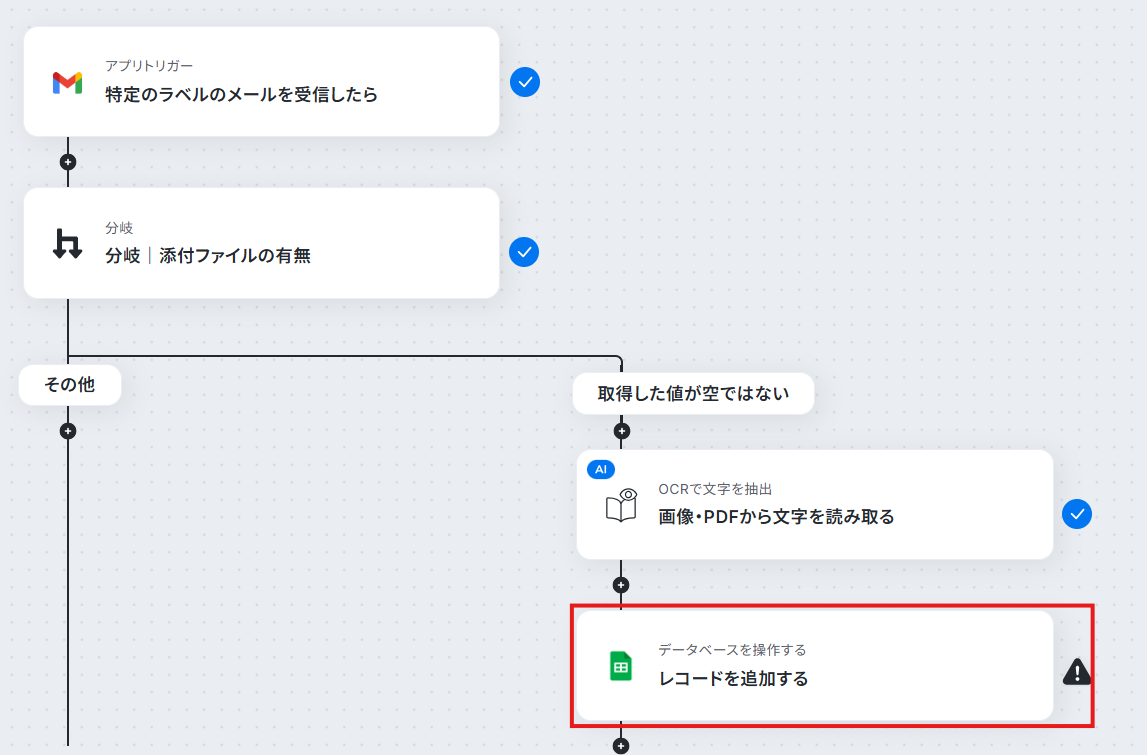
Task: Open 分岐 添付ファイルの有無 step
Action: 261,243
